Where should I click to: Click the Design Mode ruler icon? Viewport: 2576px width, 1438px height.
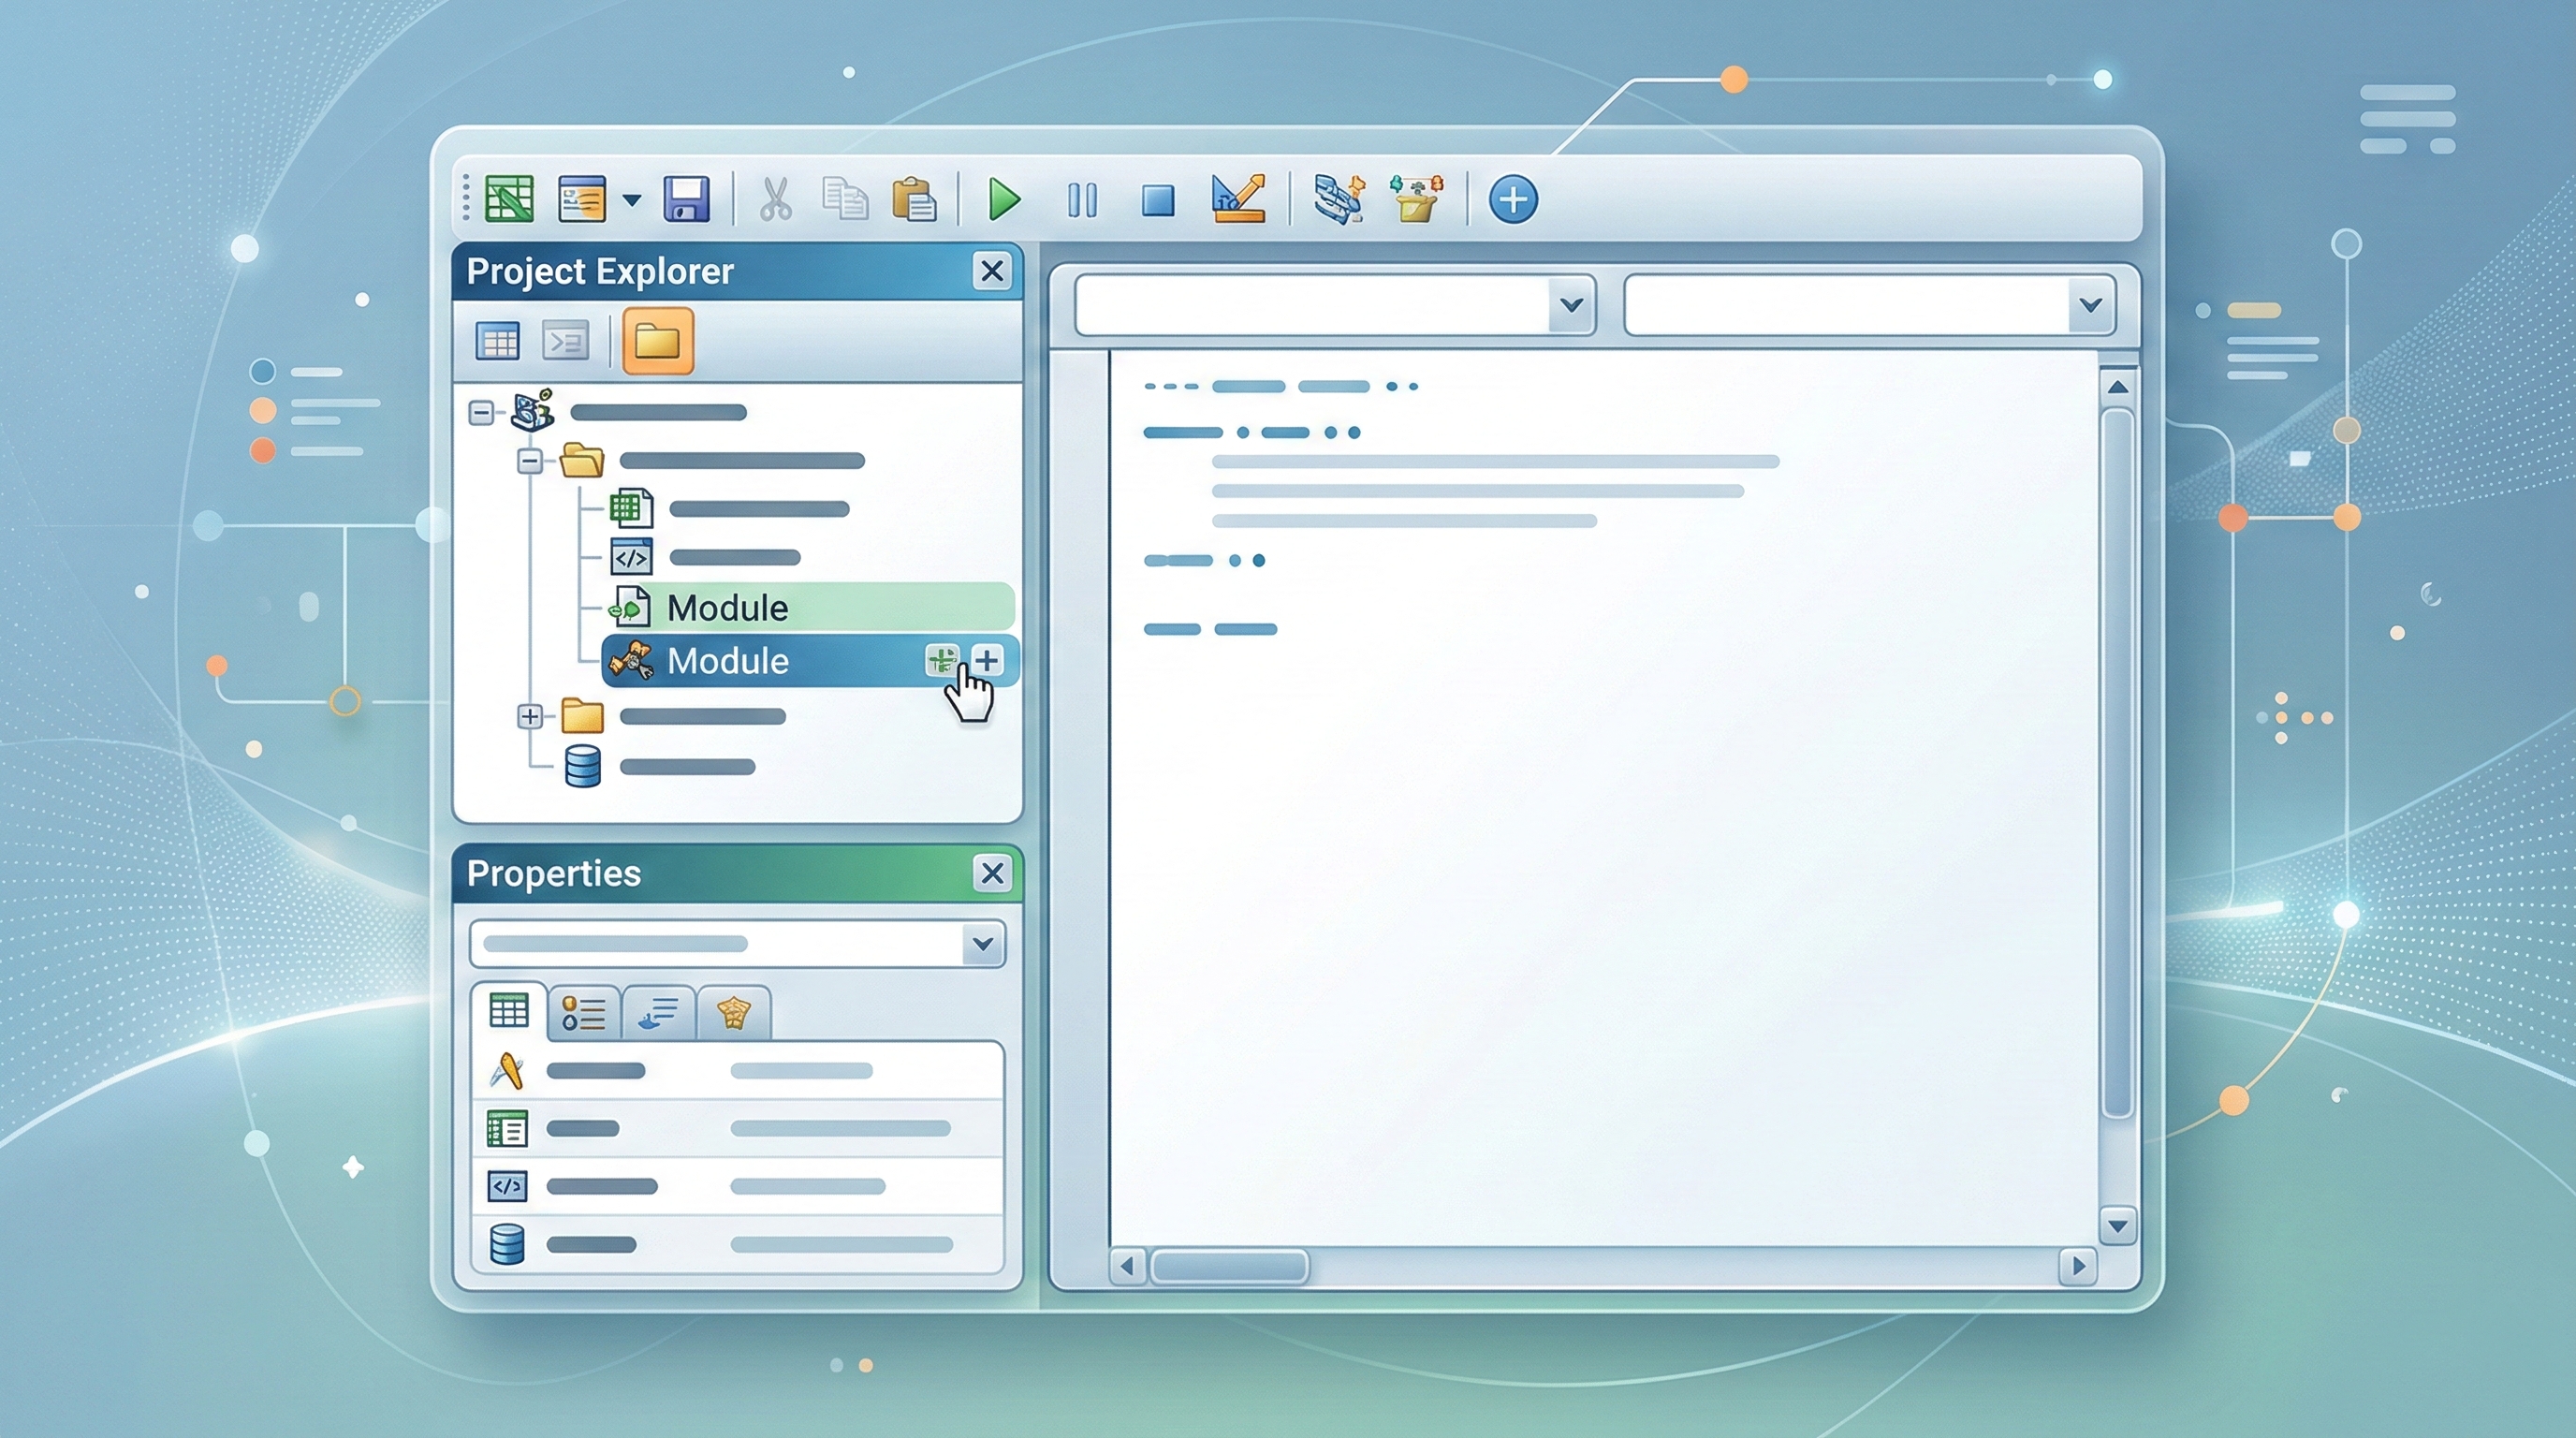click(1238, 198)
